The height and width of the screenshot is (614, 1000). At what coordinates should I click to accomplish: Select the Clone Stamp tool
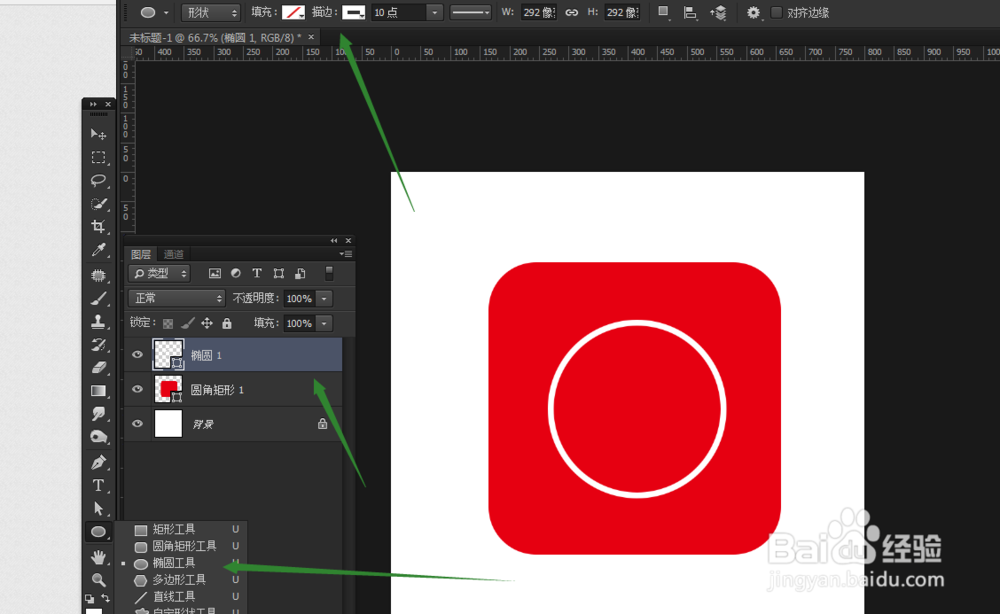[x=98, y=321]
